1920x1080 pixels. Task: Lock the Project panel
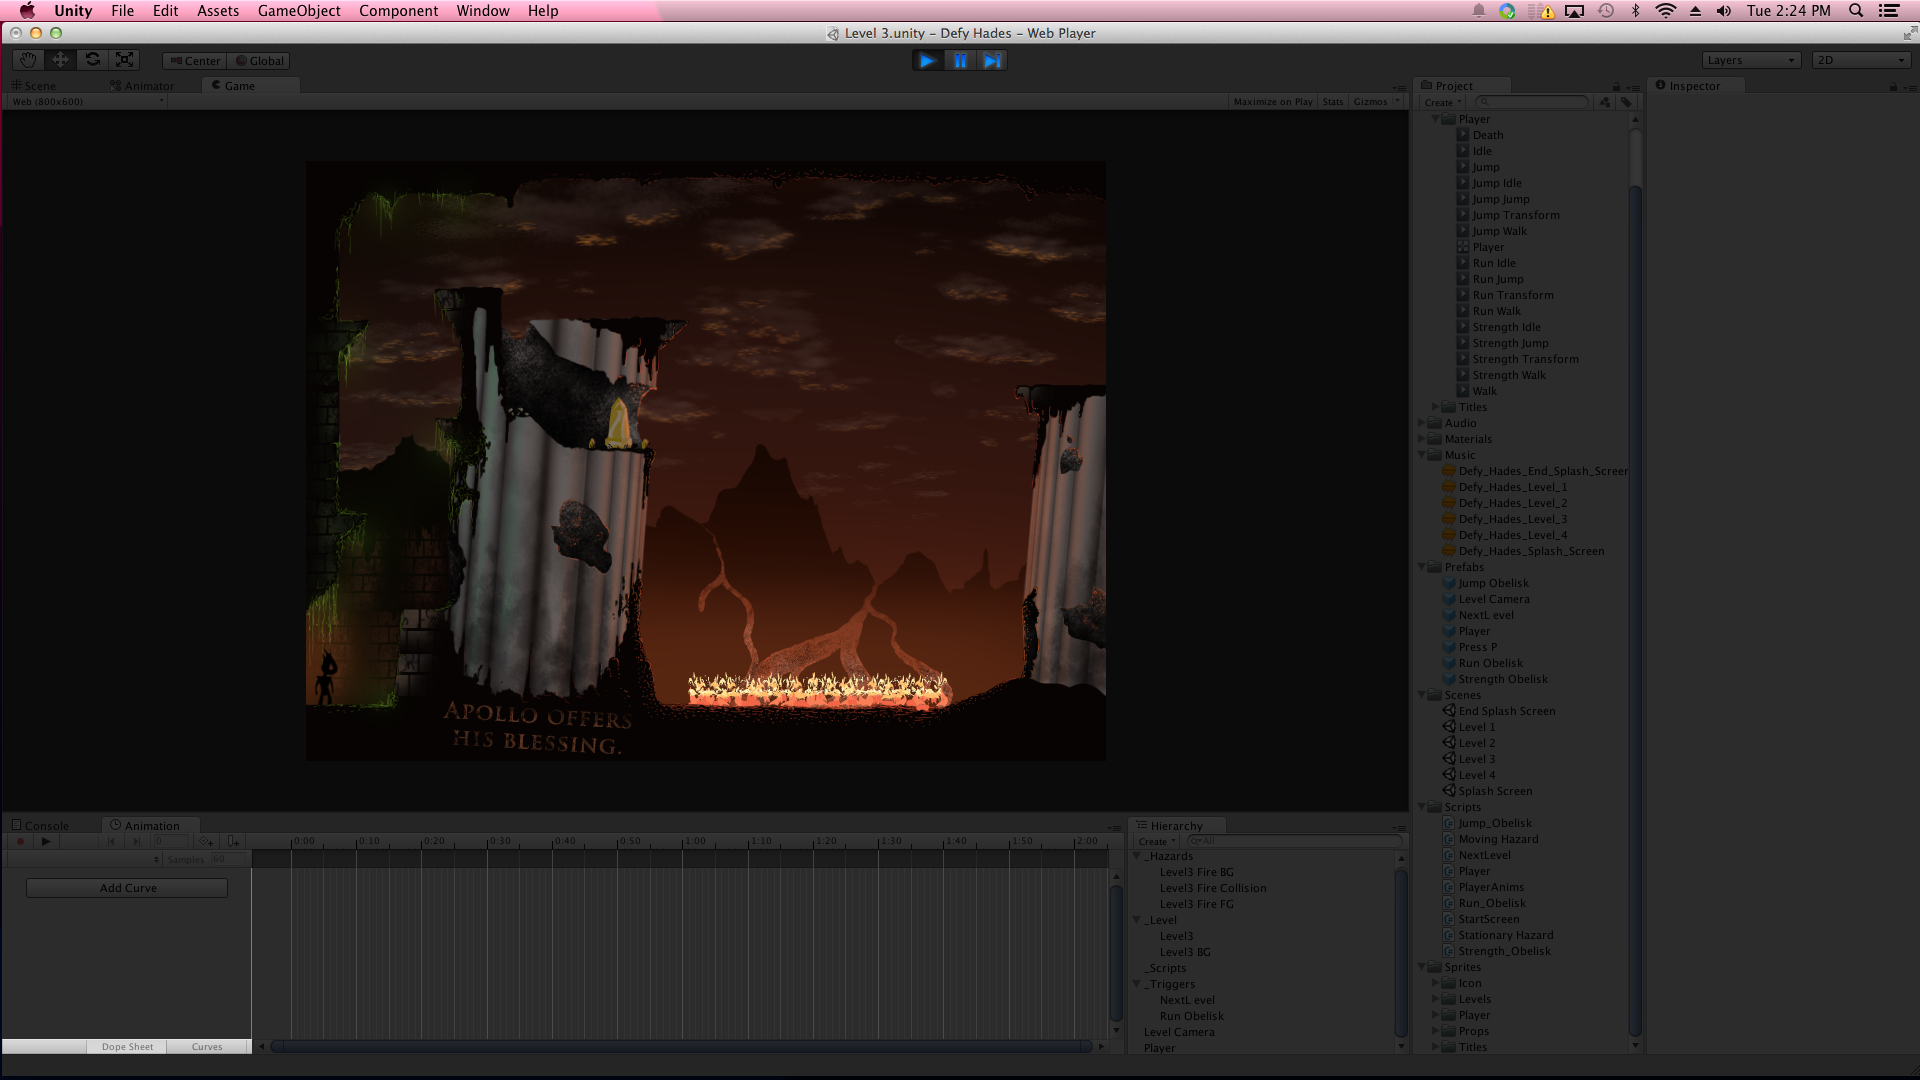[x=1616, y=87]
